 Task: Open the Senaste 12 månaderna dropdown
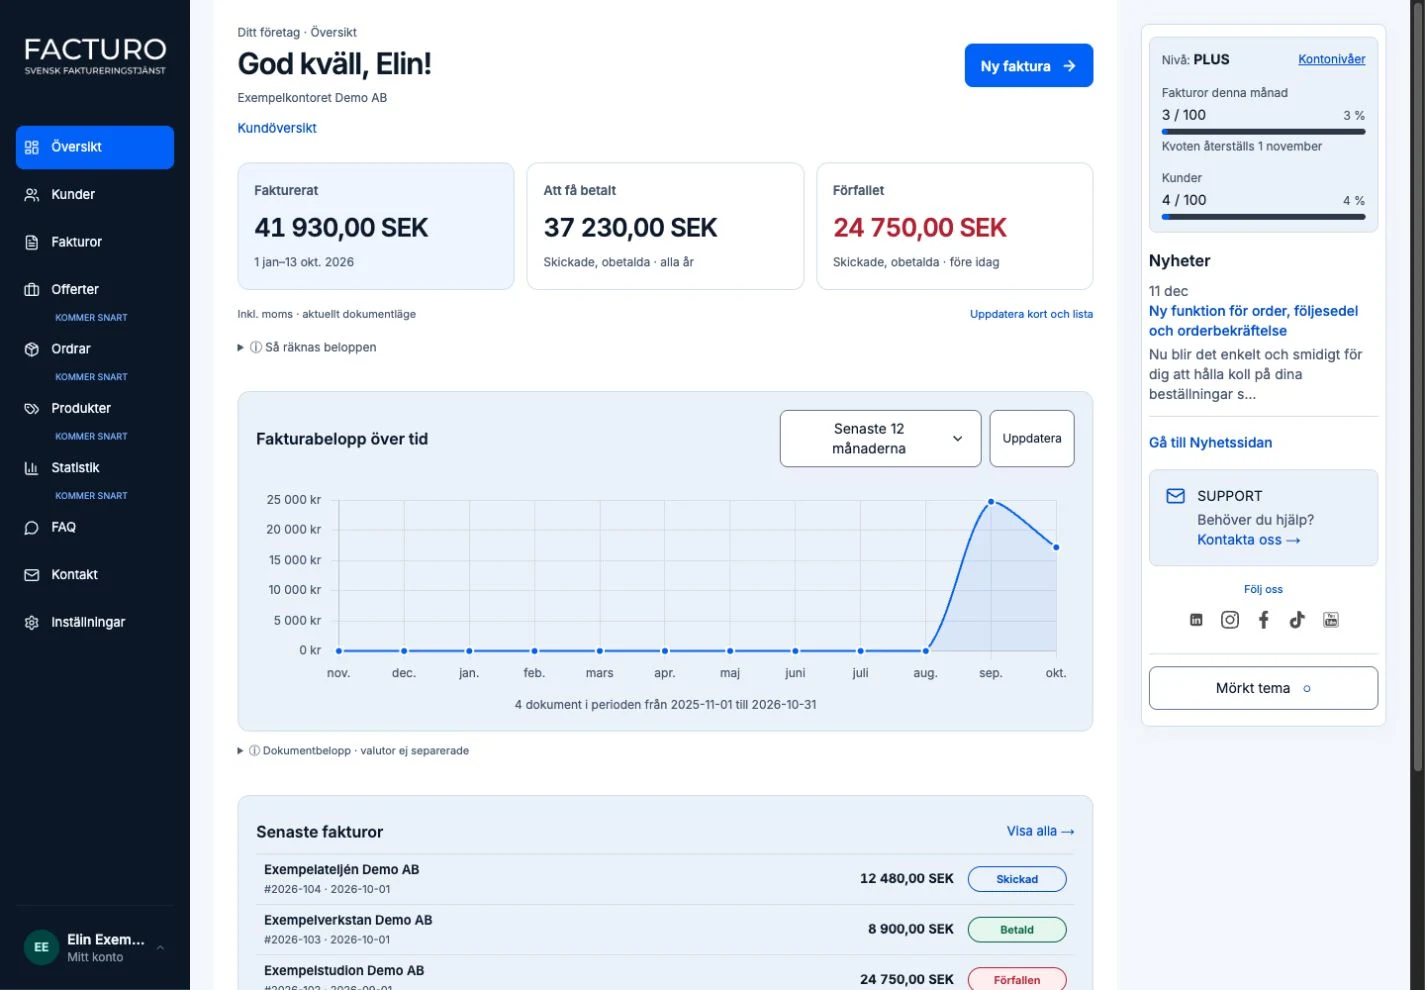click(880, 438)
